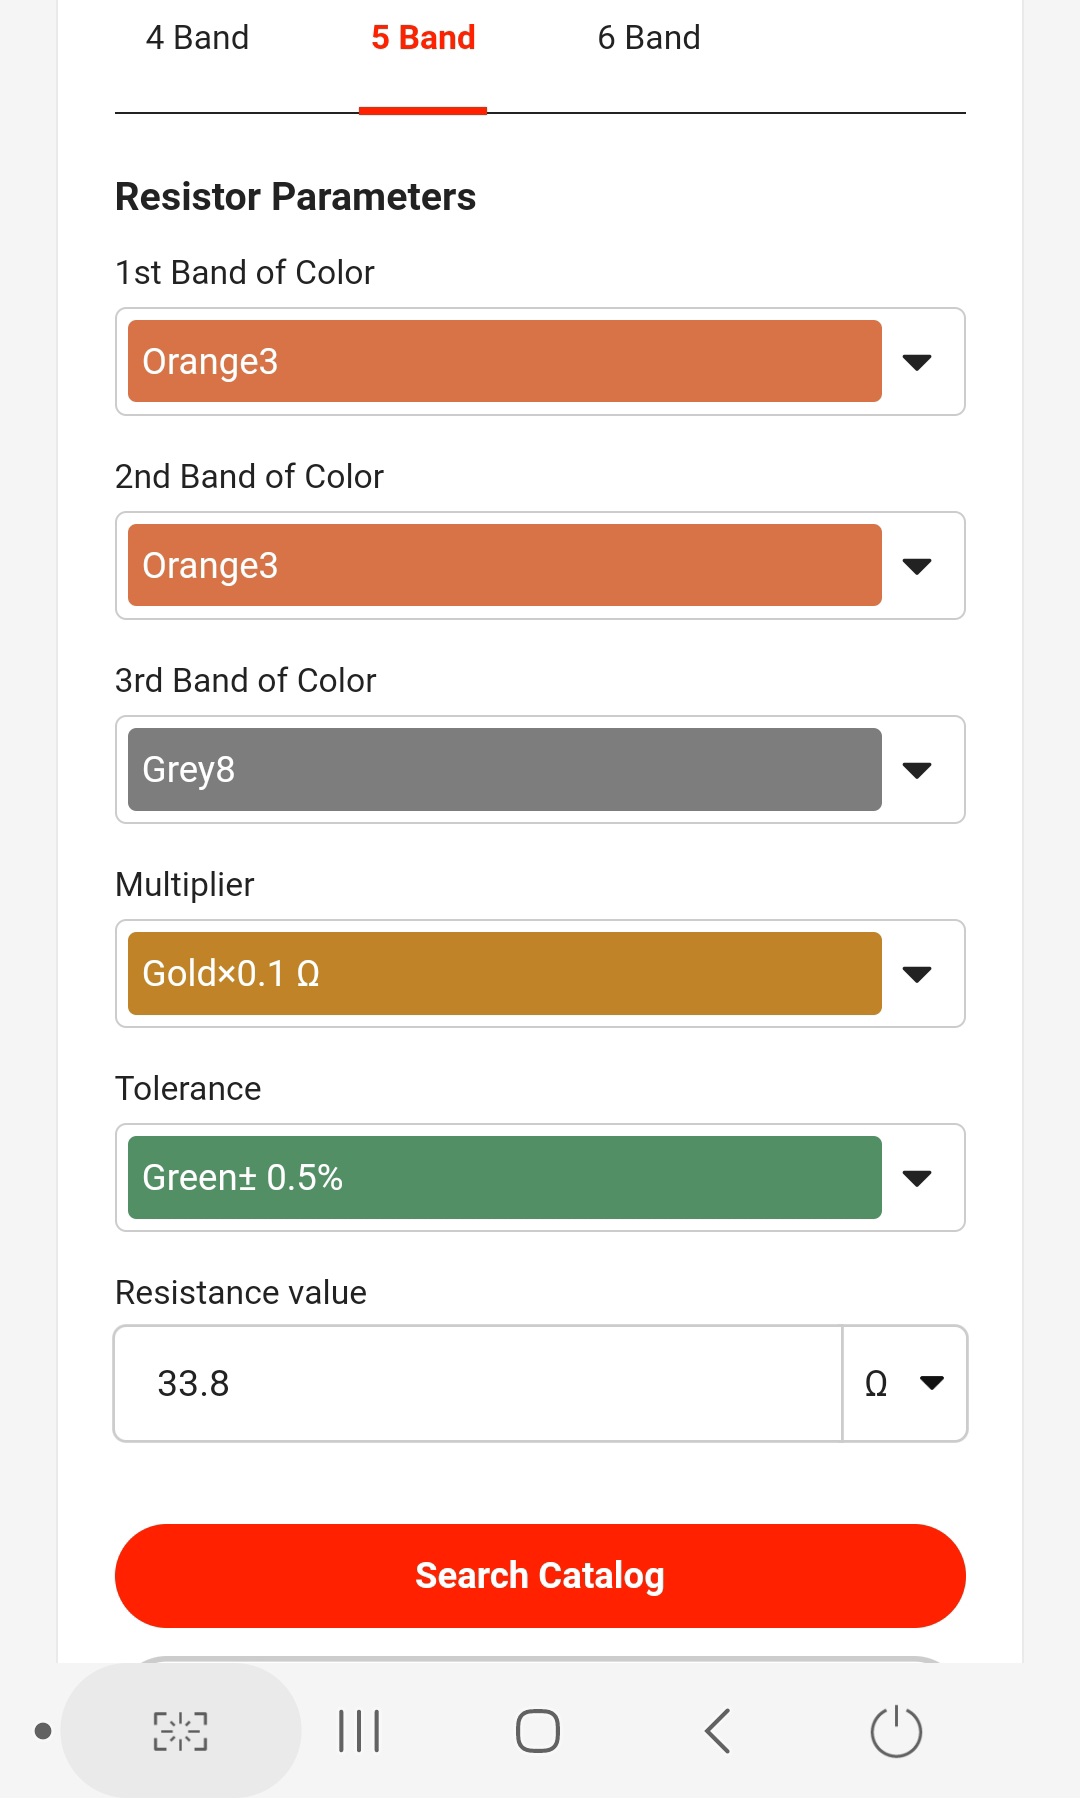
Task: Change the ohm unit selector
Action: point(904,1384)
